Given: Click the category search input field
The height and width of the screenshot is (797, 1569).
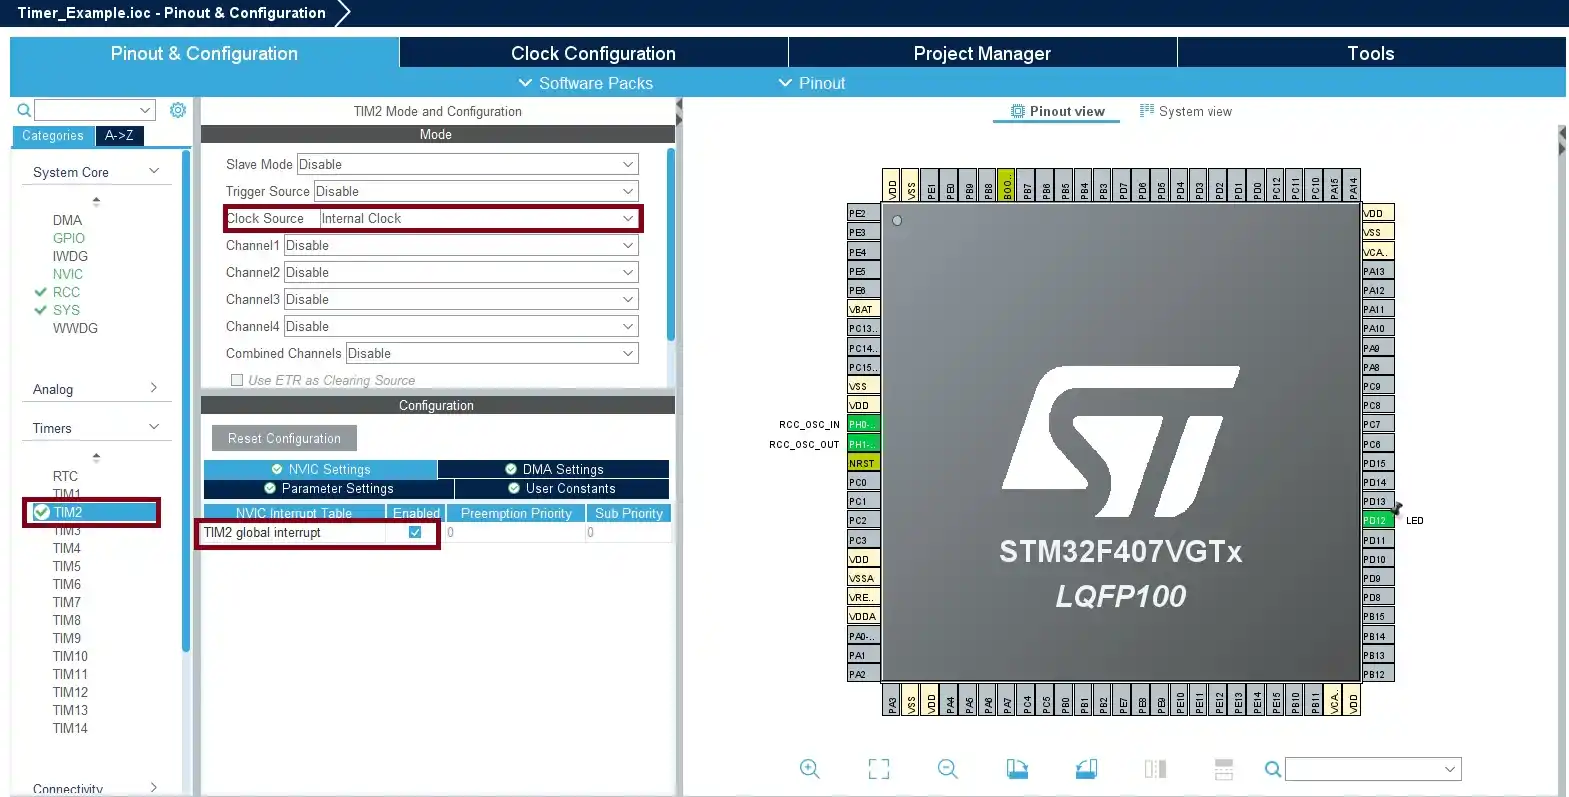Looking at the screenshot, I should click(x=94, y=110).
